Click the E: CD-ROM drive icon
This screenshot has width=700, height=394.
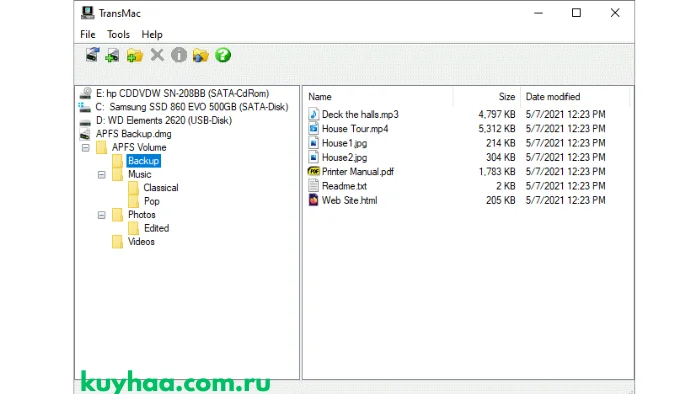tap(86, 93)
